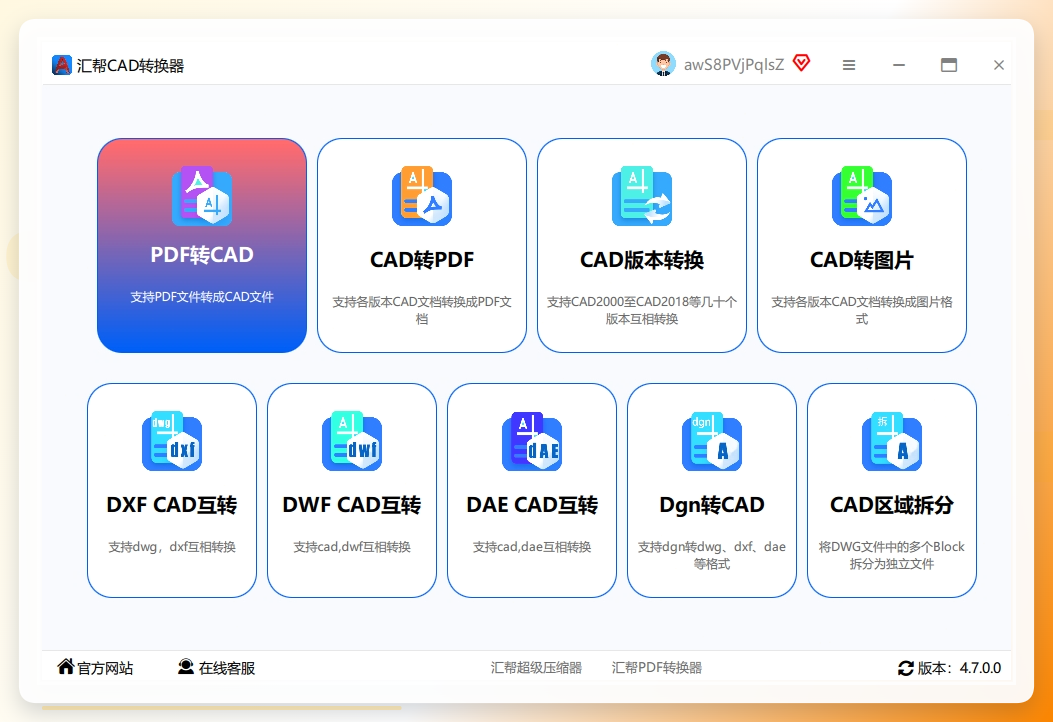This screenshot has width=1053, height=722.
Task: Click description 支持cad,dwf互相转换
Action: click(x=352, y=547)
